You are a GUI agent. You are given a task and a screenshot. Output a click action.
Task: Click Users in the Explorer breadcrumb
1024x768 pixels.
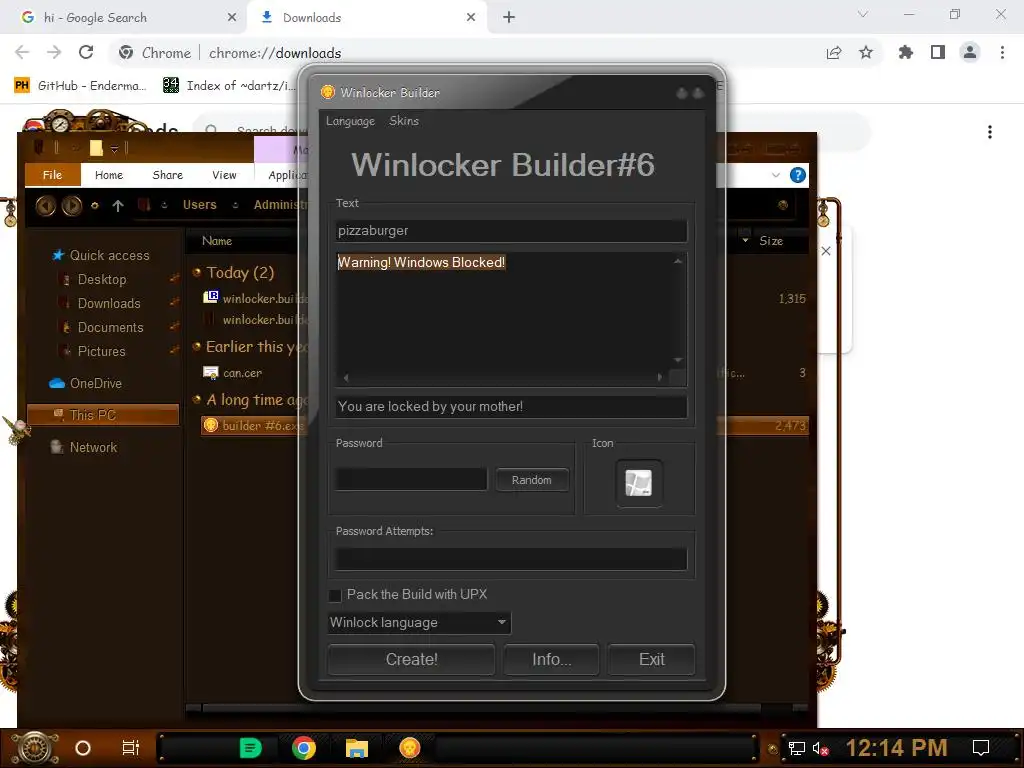click(199, 205)
